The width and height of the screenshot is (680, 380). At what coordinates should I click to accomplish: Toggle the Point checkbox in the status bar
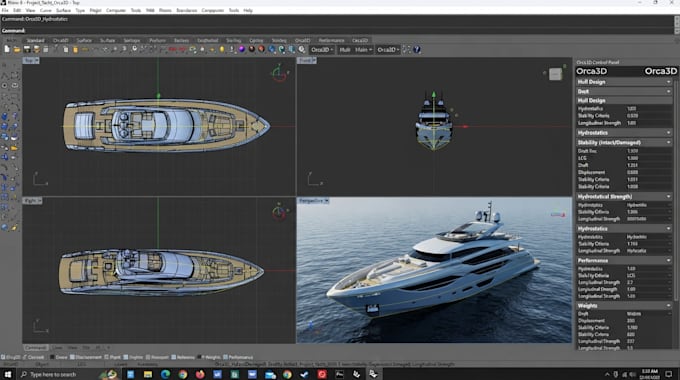point(107,357)
